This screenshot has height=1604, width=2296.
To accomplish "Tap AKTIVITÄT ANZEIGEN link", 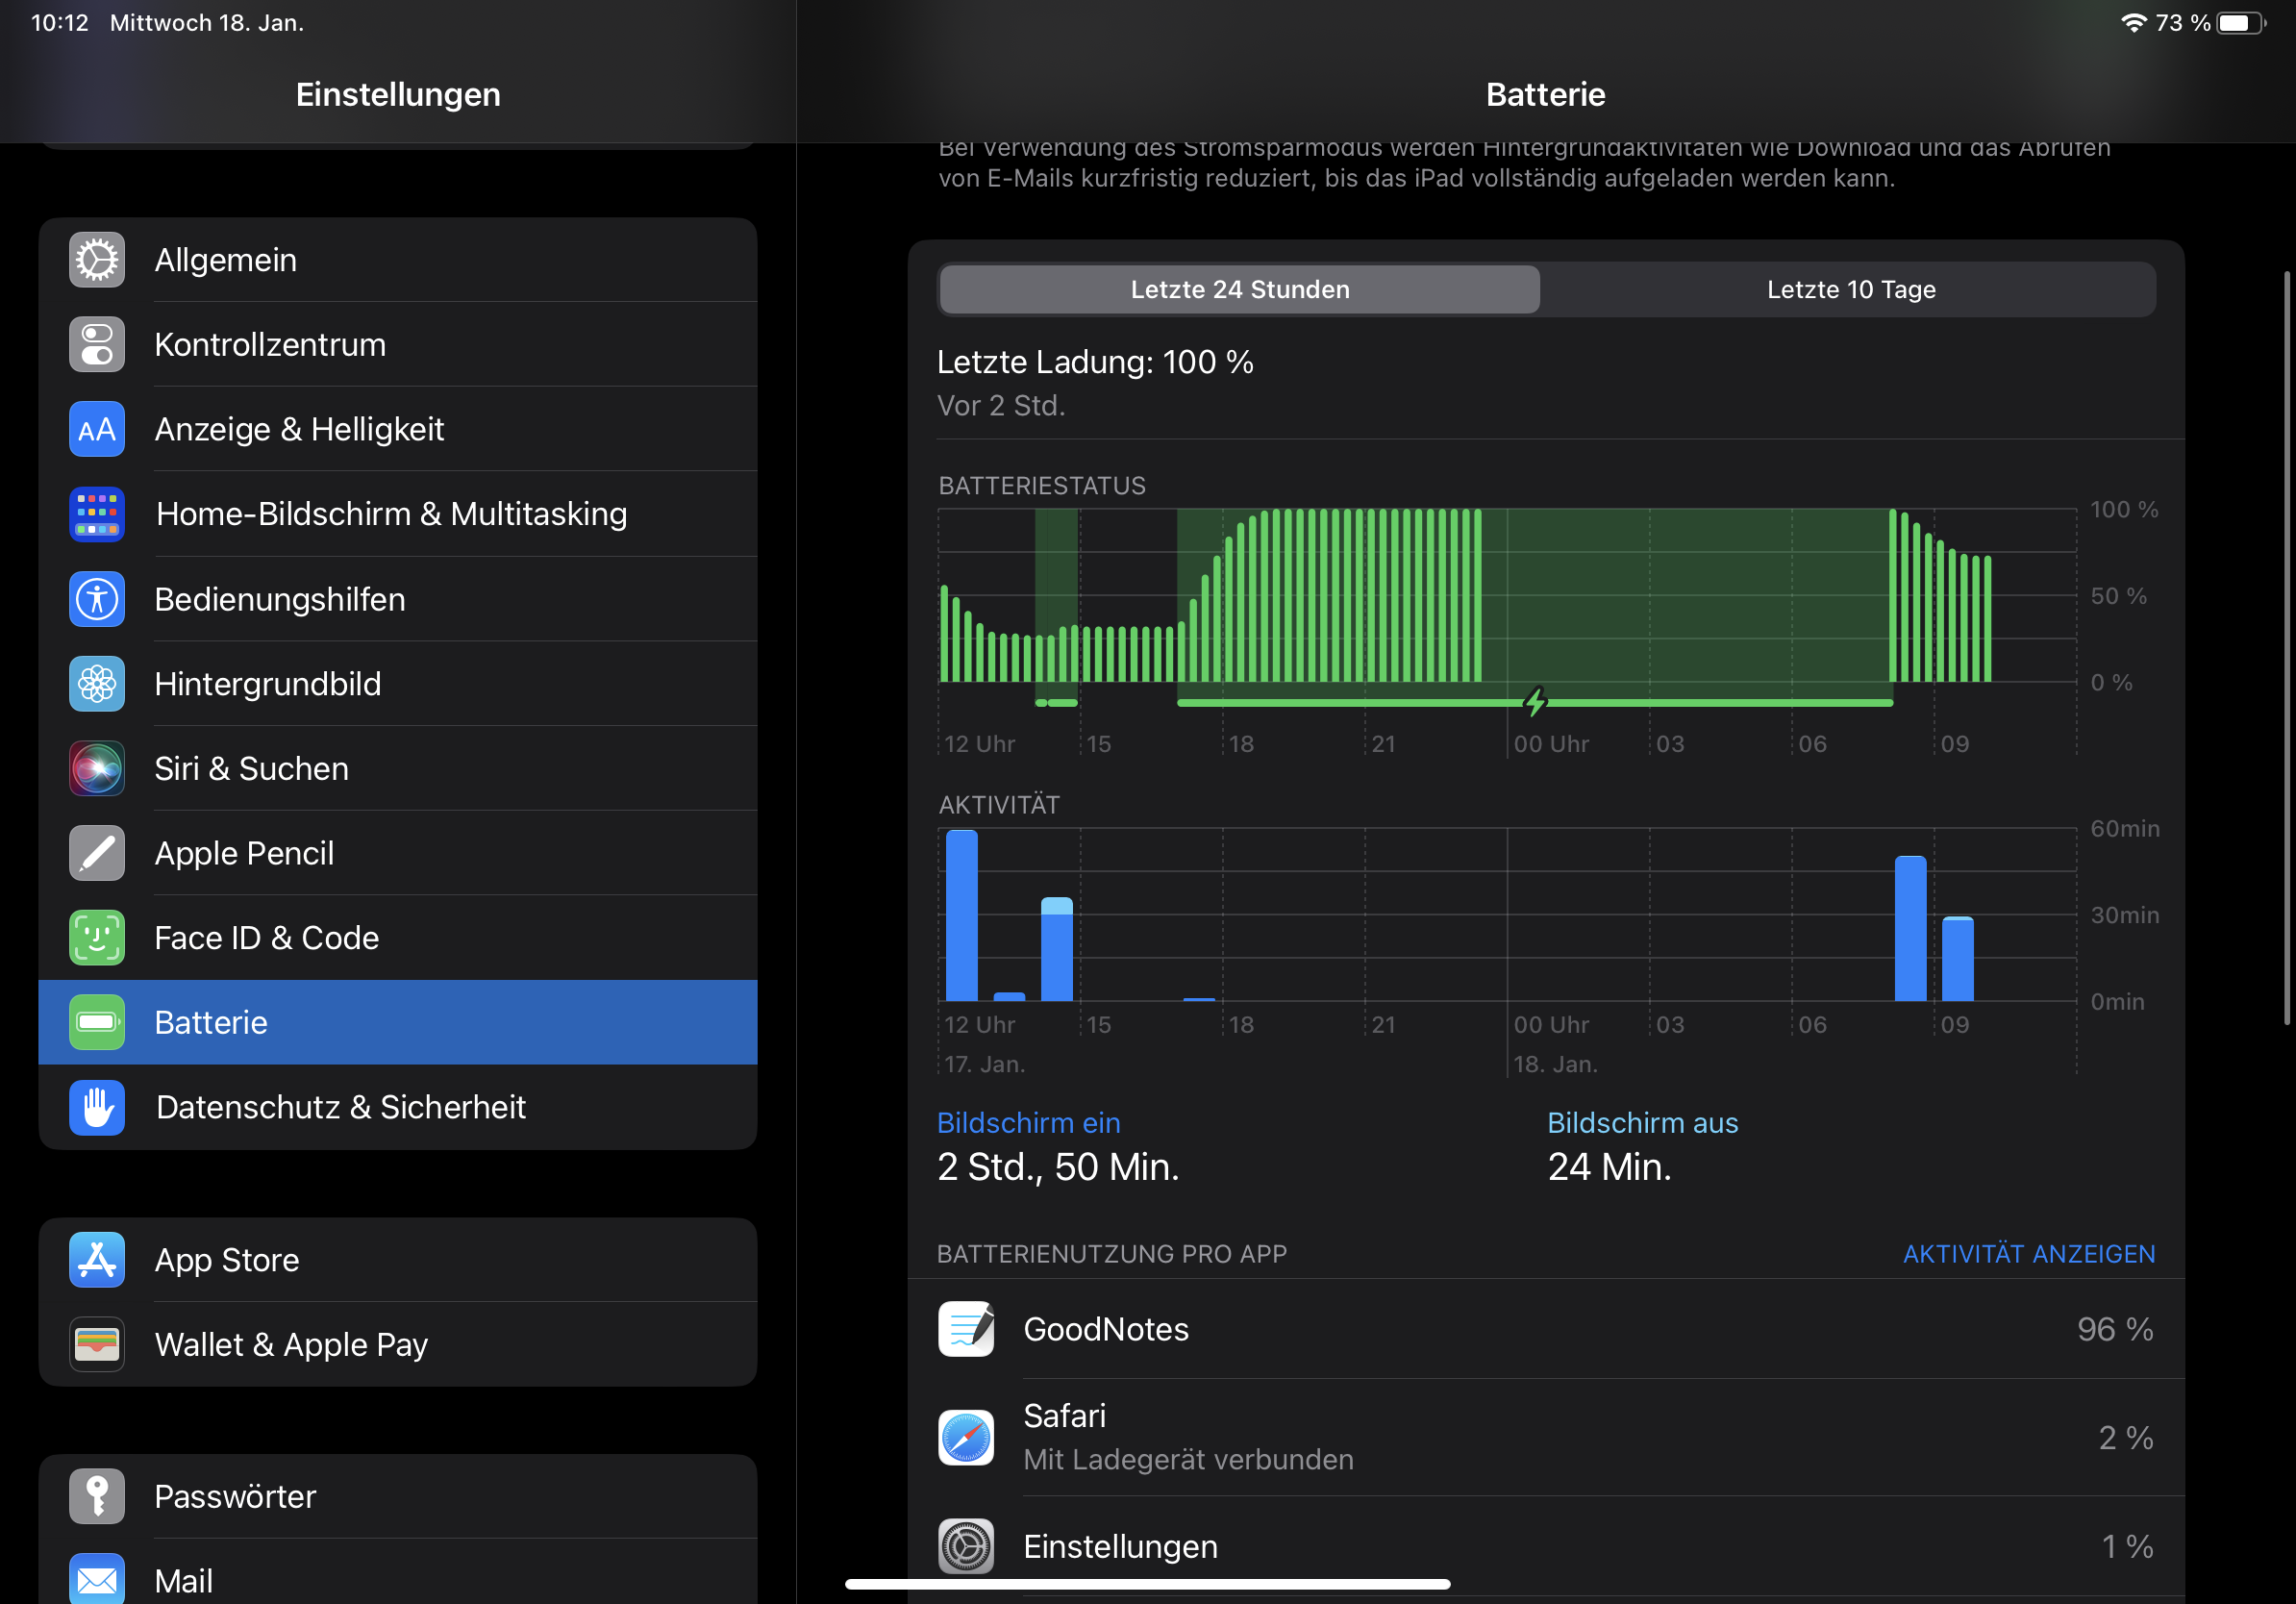I will (2028, 1254).
